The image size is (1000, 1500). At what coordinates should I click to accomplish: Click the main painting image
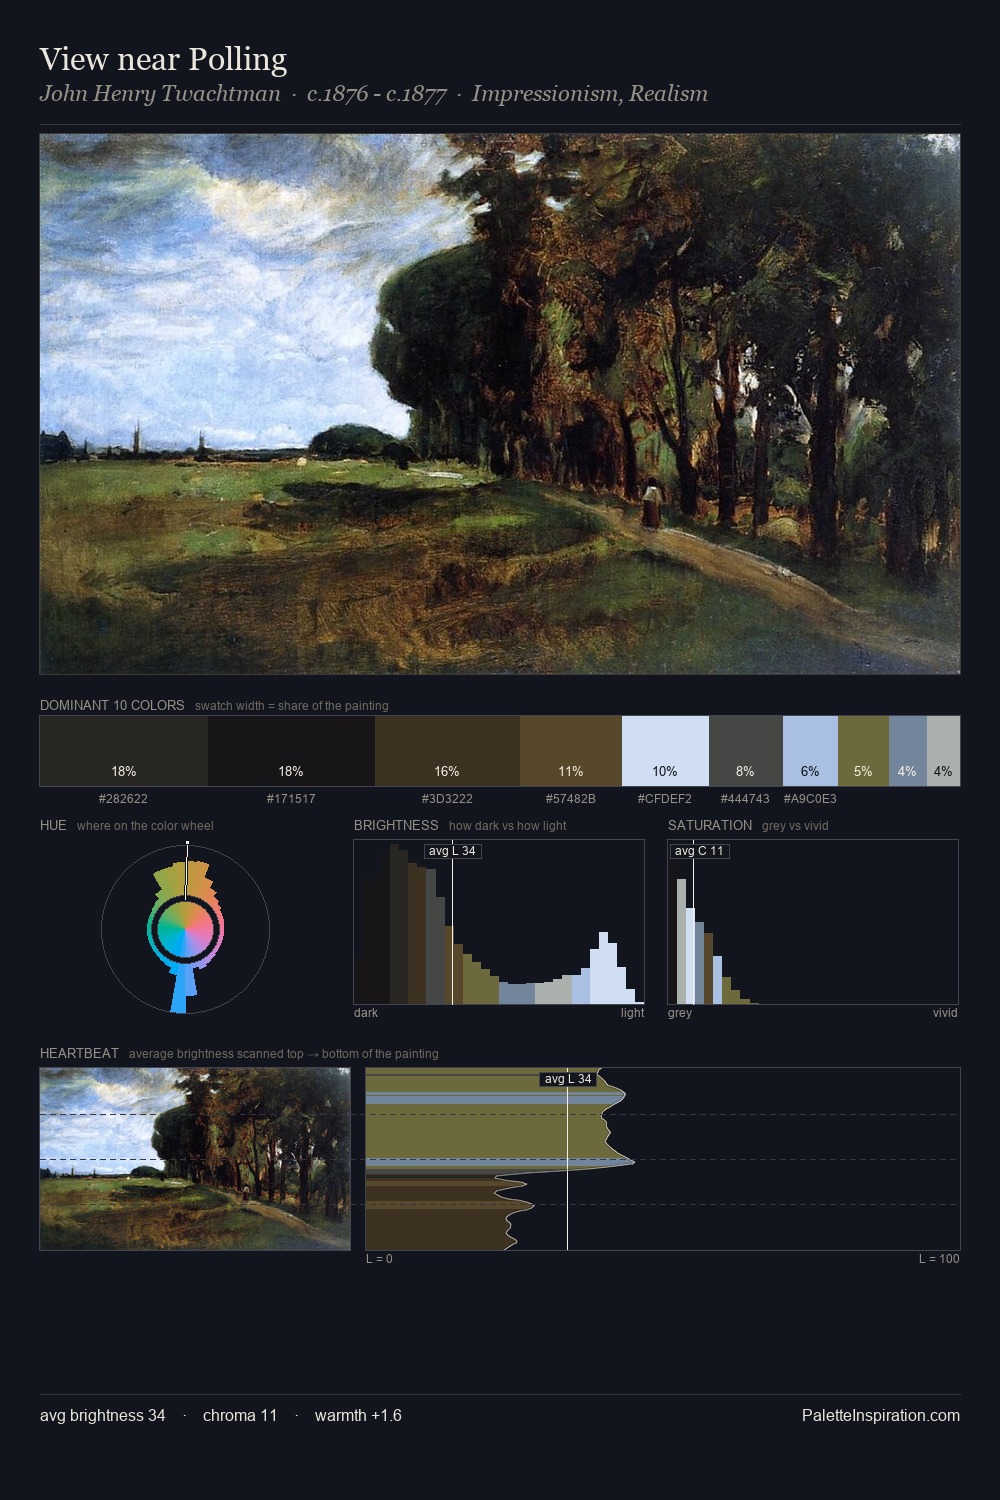(500, 404)
